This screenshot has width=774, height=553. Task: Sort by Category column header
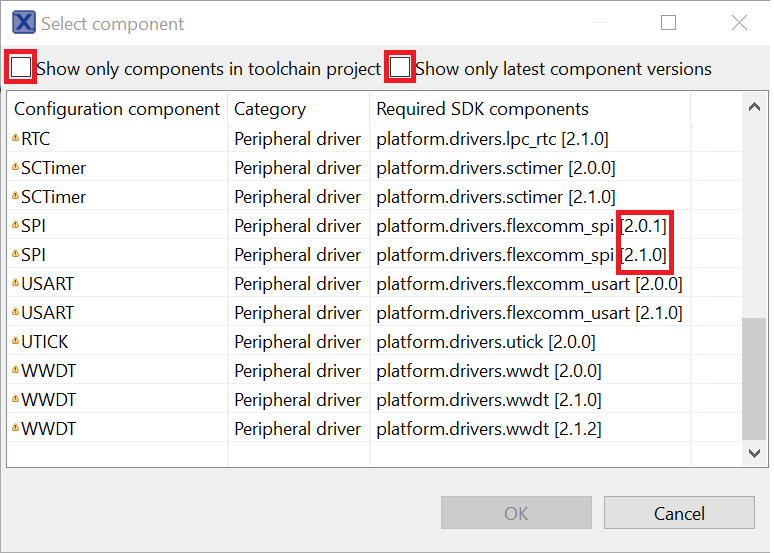click(299, 109)
